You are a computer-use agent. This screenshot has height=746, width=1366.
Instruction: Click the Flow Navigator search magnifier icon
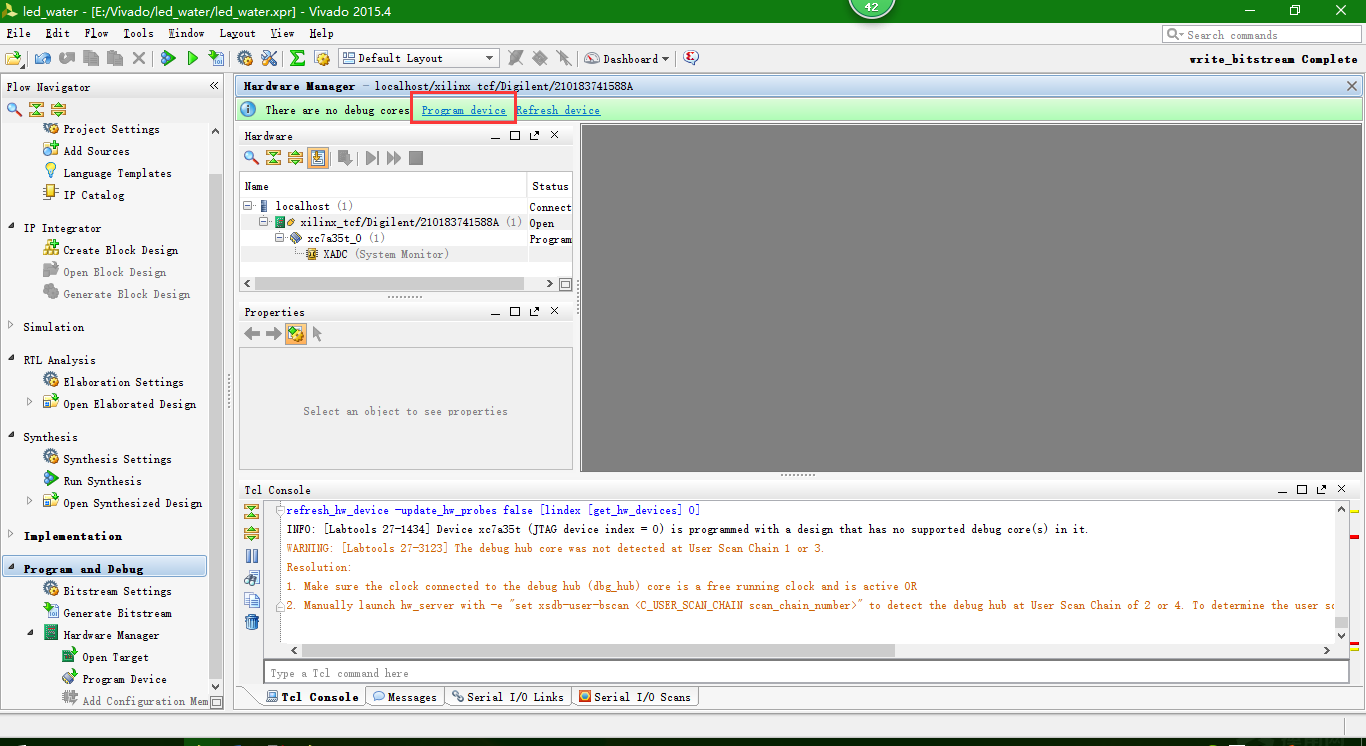coord(14,109)
